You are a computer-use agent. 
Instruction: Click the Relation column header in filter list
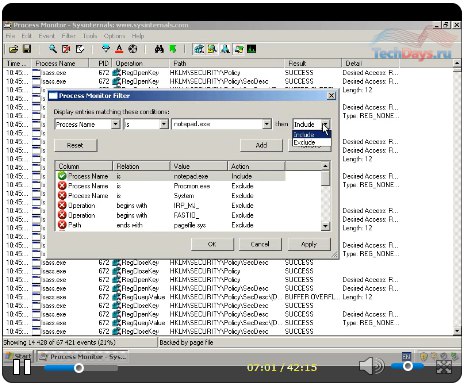141,166
